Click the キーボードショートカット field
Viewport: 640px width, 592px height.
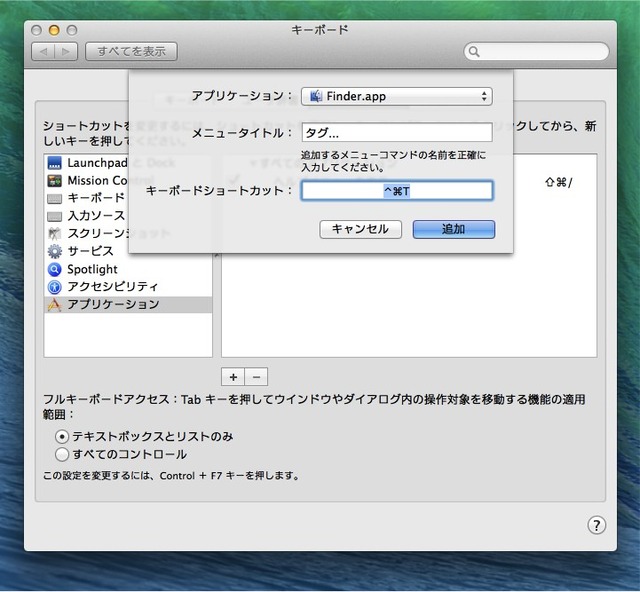tap(397, 191)
